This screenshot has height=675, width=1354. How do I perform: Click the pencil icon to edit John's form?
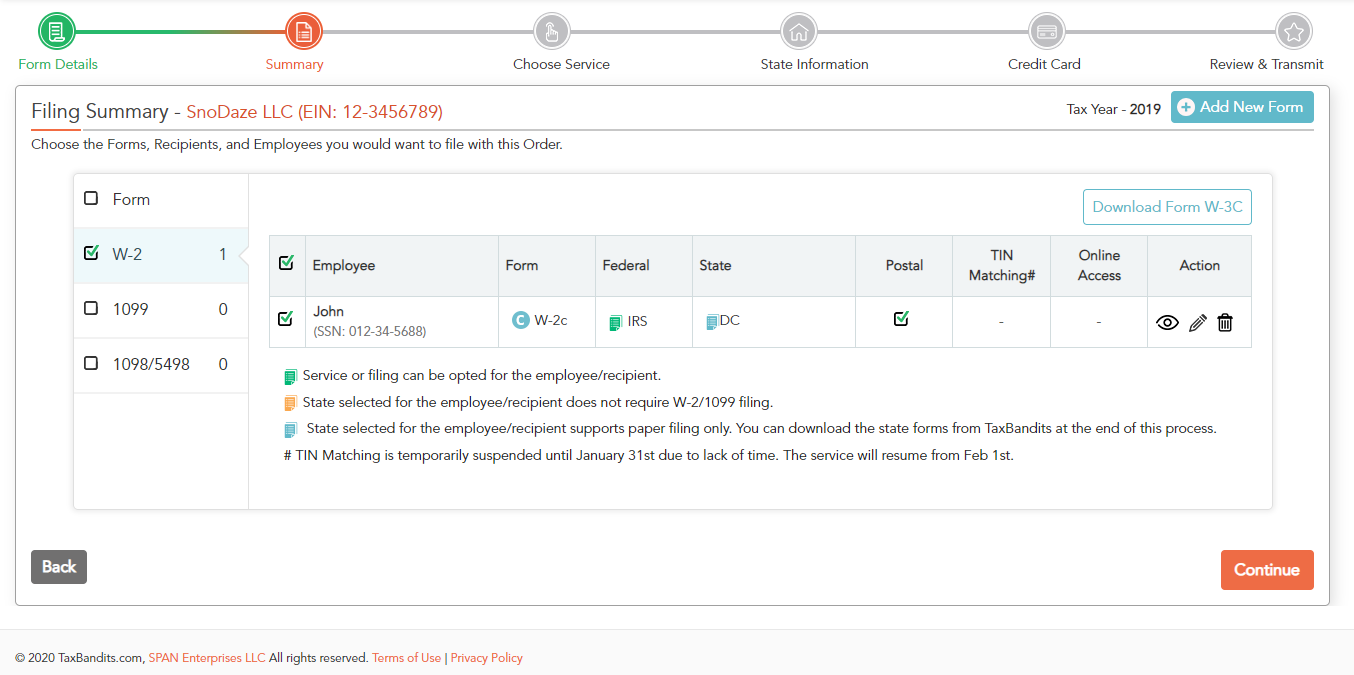(1197, 322)
